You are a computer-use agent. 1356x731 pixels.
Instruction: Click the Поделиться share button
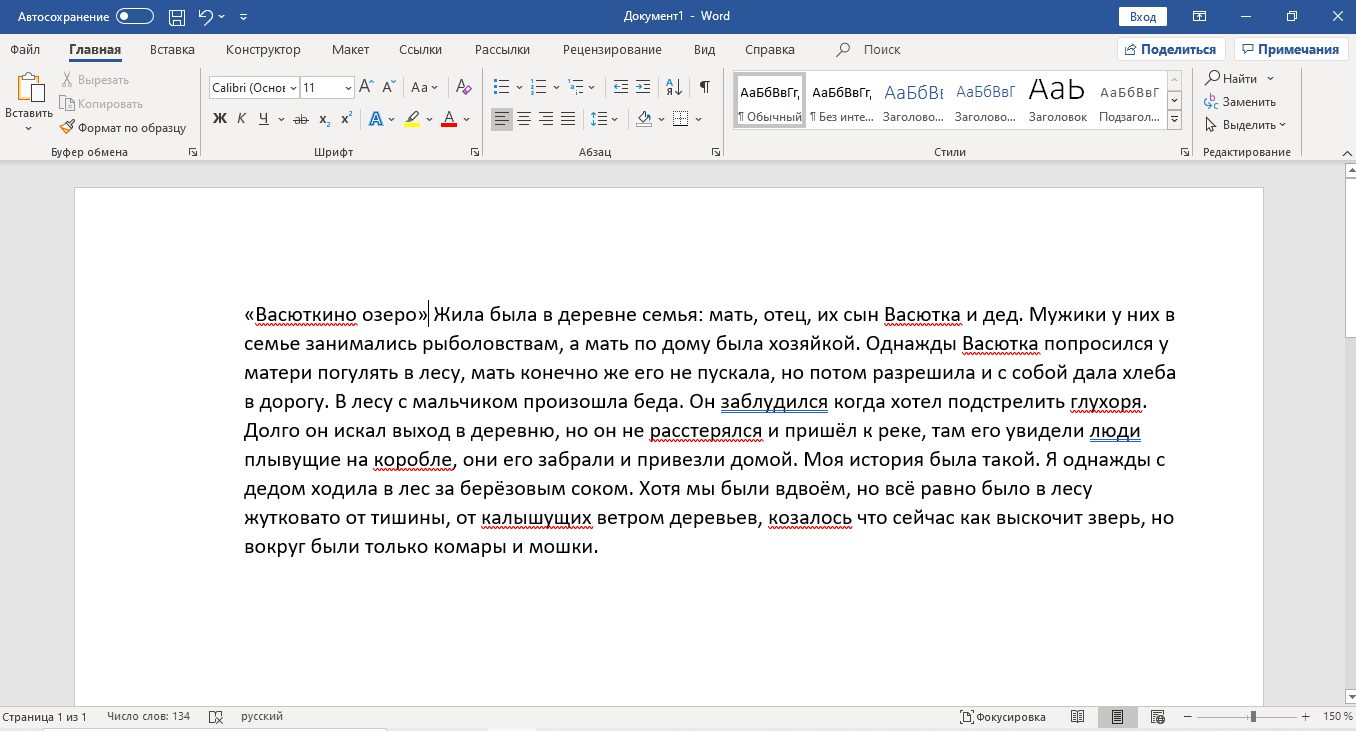coord(1171,50)
